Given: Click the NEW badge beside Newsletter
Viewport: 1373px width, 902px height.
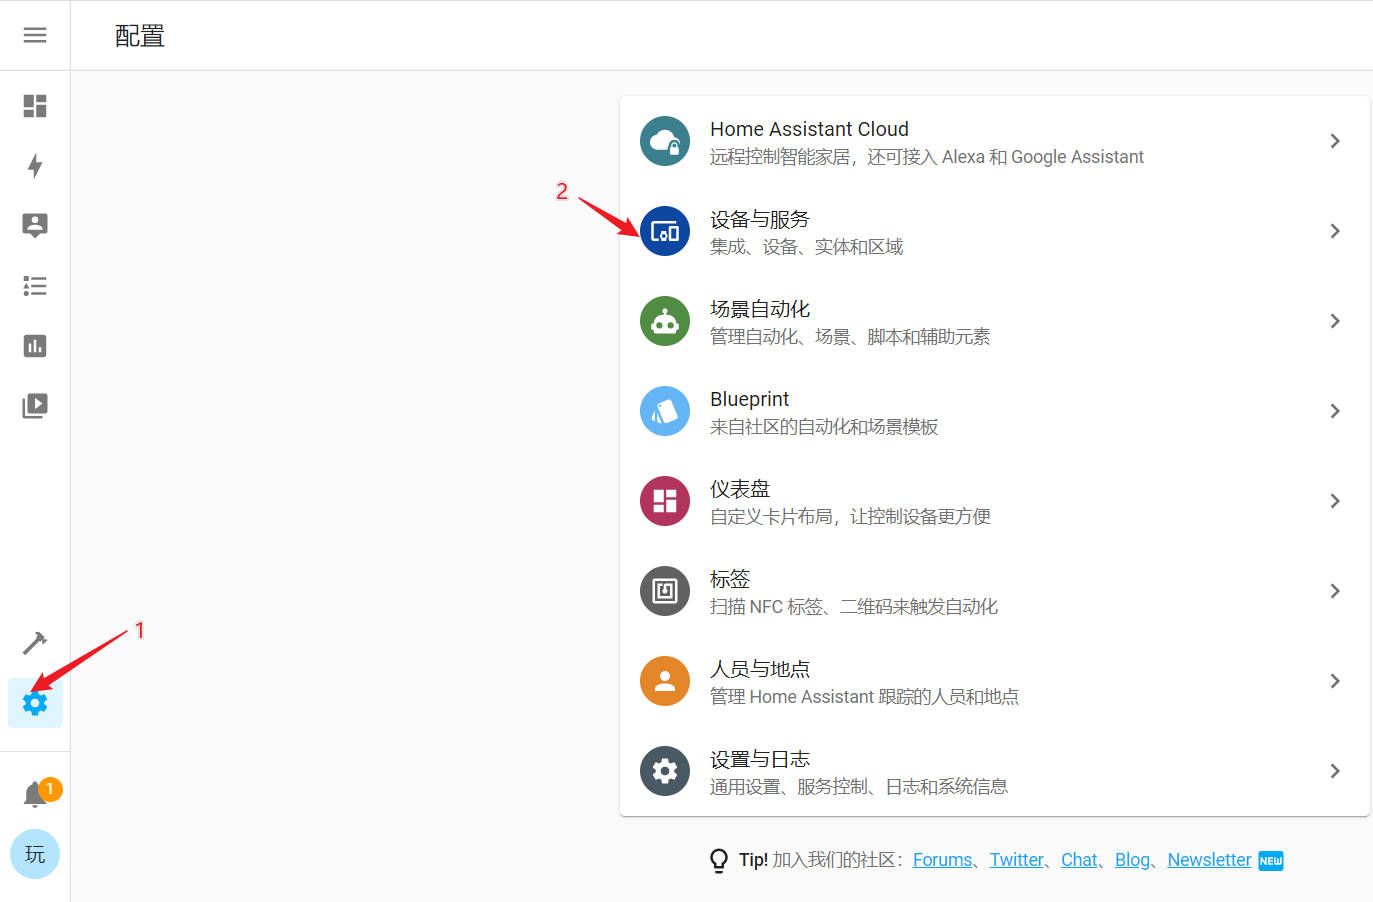Looking at the screenshot, I should [1271, 861].
